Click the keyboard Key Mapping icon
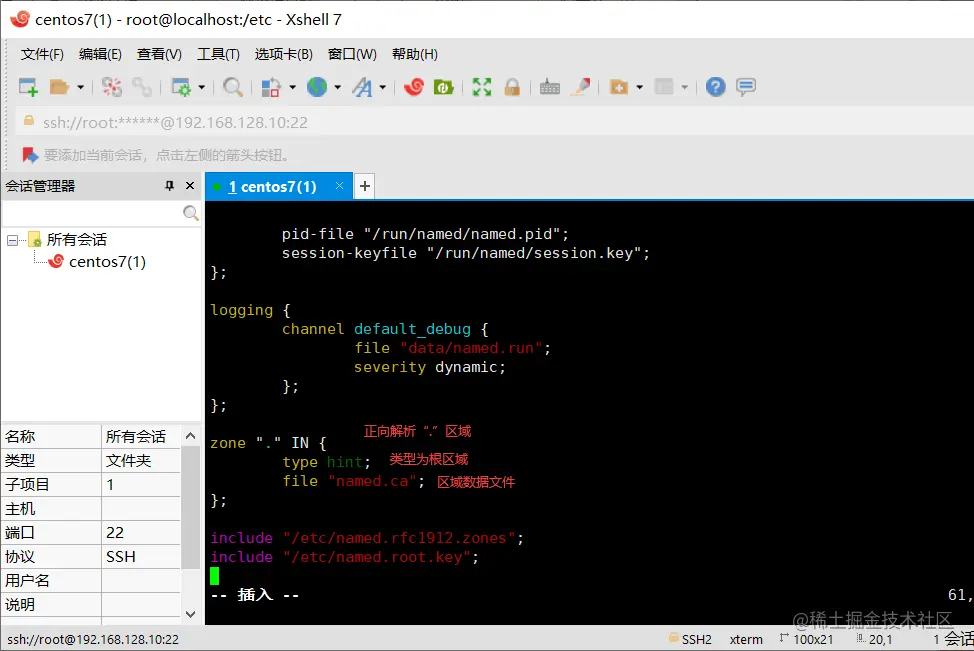The height and width of the screenshot is (651, 974). click(550, 87)
